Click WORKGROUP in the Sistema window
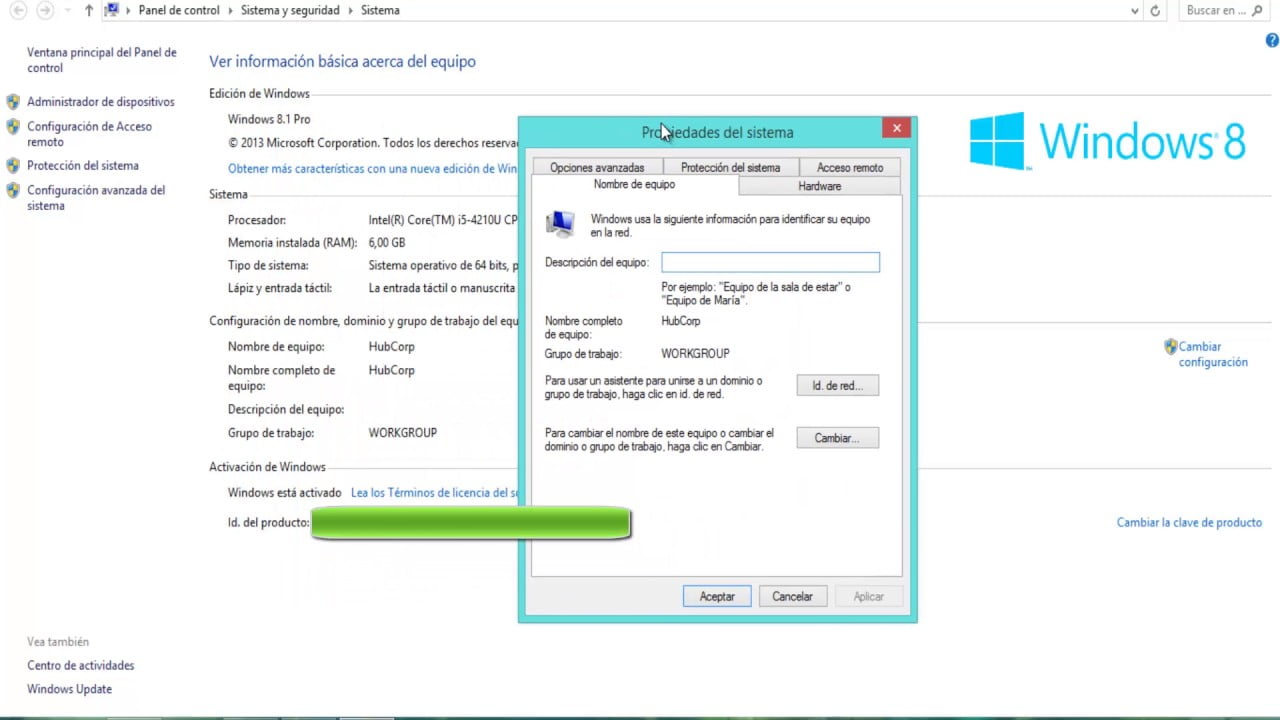The image size is (1280, 720). click(x=403, y=433)
